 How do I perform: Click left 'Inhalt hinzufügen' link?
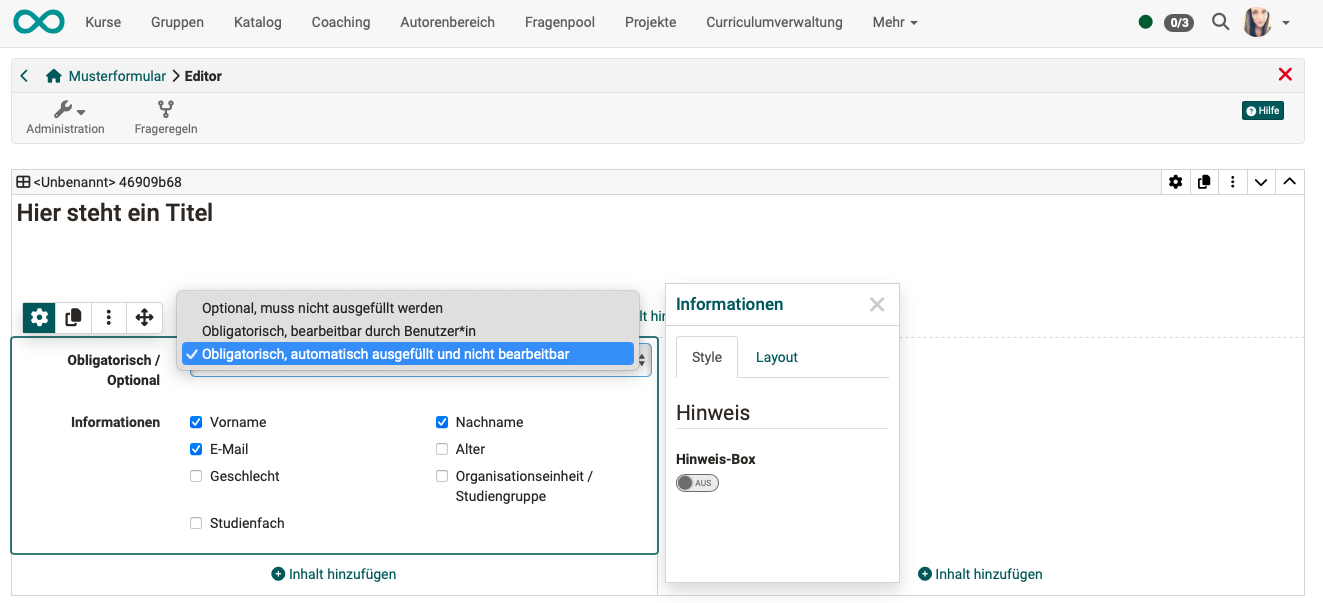[334, 574]
